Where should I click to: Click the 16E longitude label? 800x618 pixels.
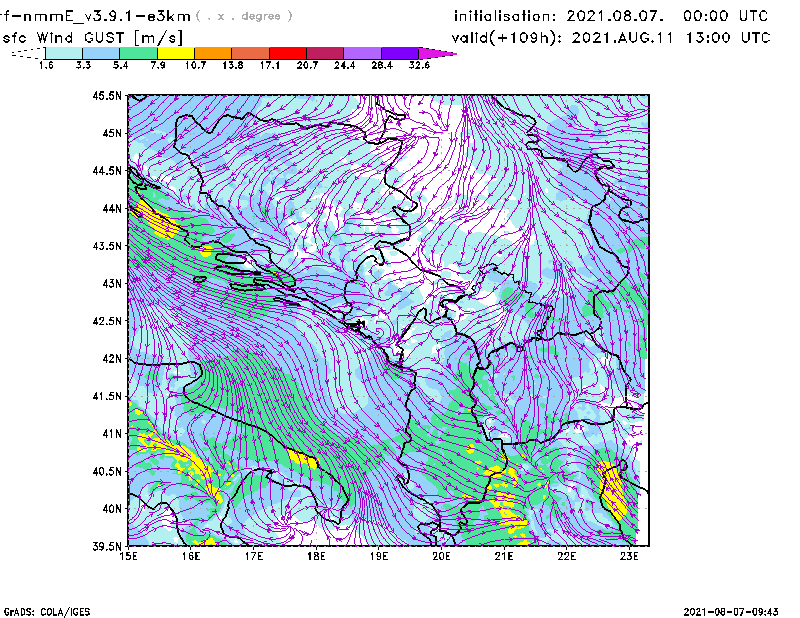(x=191, y=556)
